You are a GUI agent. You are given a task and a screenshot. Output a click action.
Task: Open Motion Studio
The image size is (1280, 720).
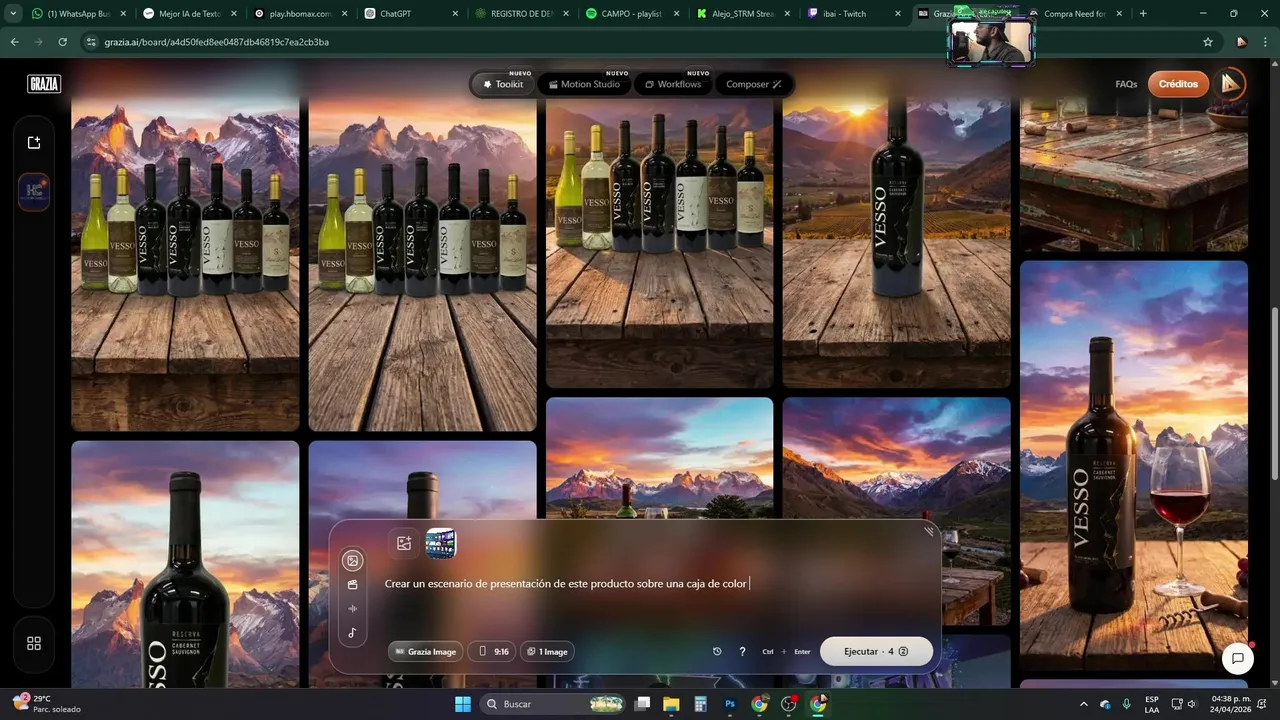tap(585, 84)
